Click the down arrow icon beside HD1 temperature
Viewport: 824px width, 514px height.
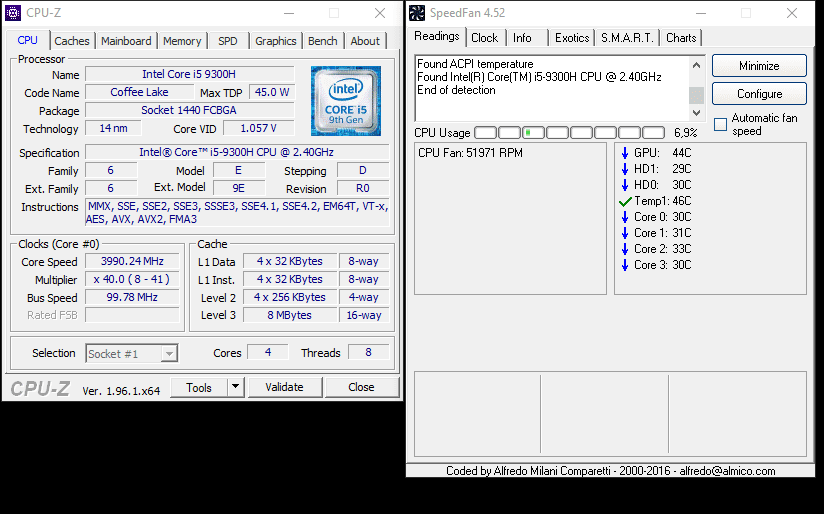click(x=625, y=169)
